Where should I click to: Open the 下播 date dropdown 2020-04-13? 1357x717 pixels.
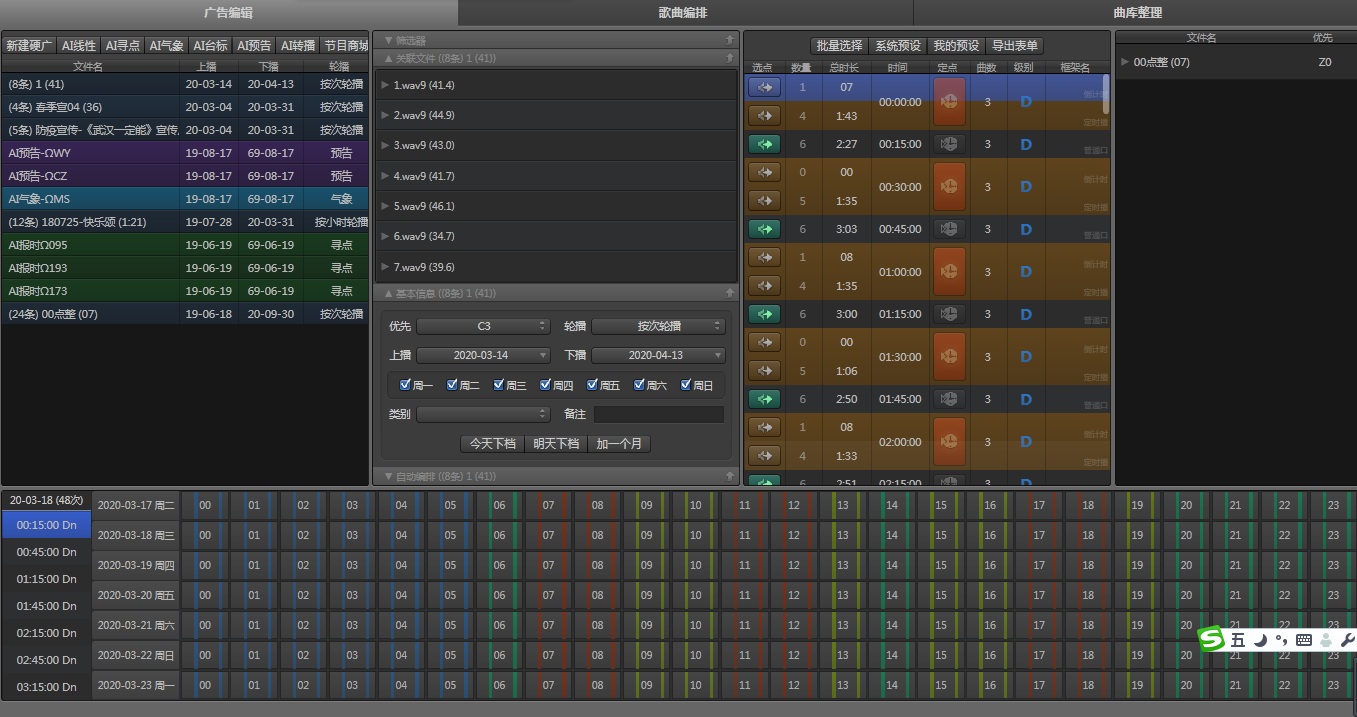[658, 355]
